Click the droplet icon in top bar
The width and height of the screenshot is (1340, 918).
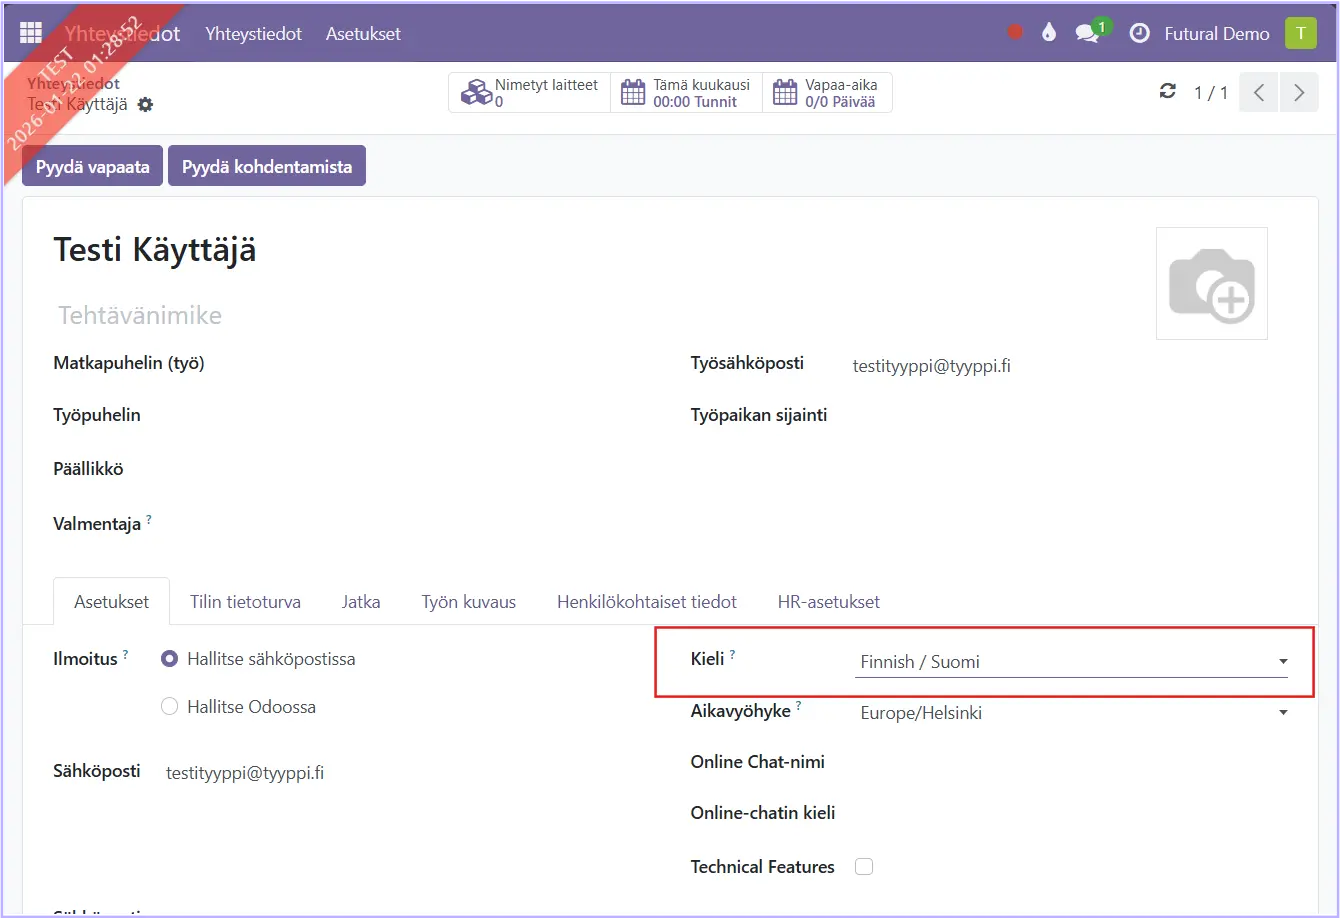[x=1048, y=33]
